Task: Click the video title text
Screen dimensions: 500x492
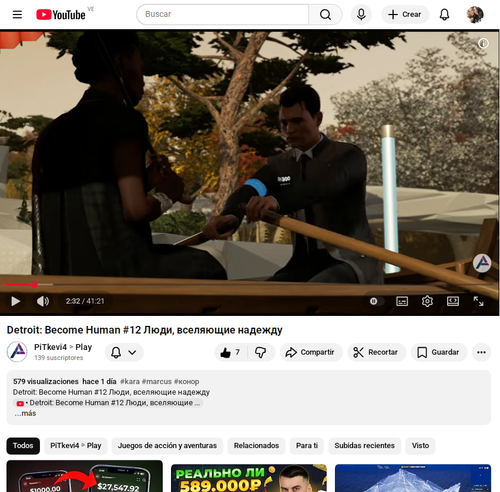Action: 145,330
